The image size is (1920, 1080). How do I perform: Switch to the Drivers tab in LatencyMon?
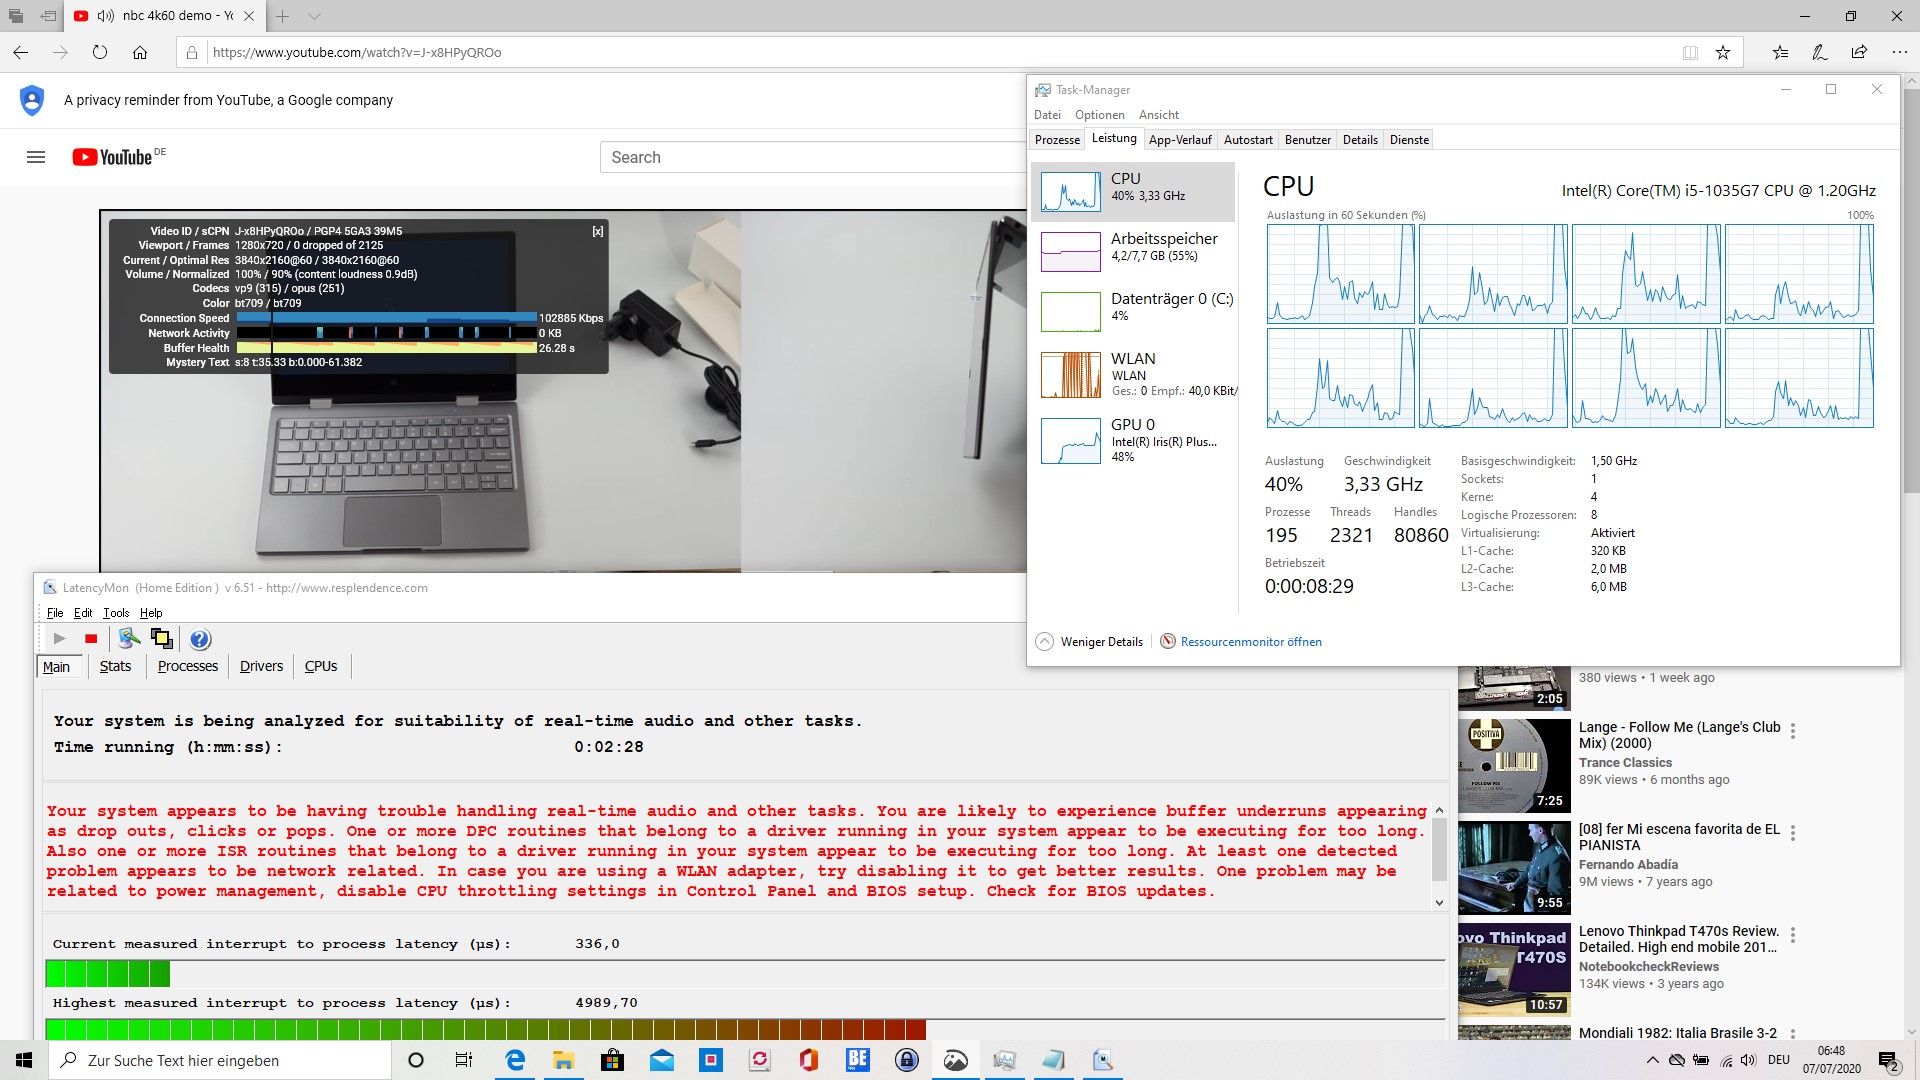261,666
